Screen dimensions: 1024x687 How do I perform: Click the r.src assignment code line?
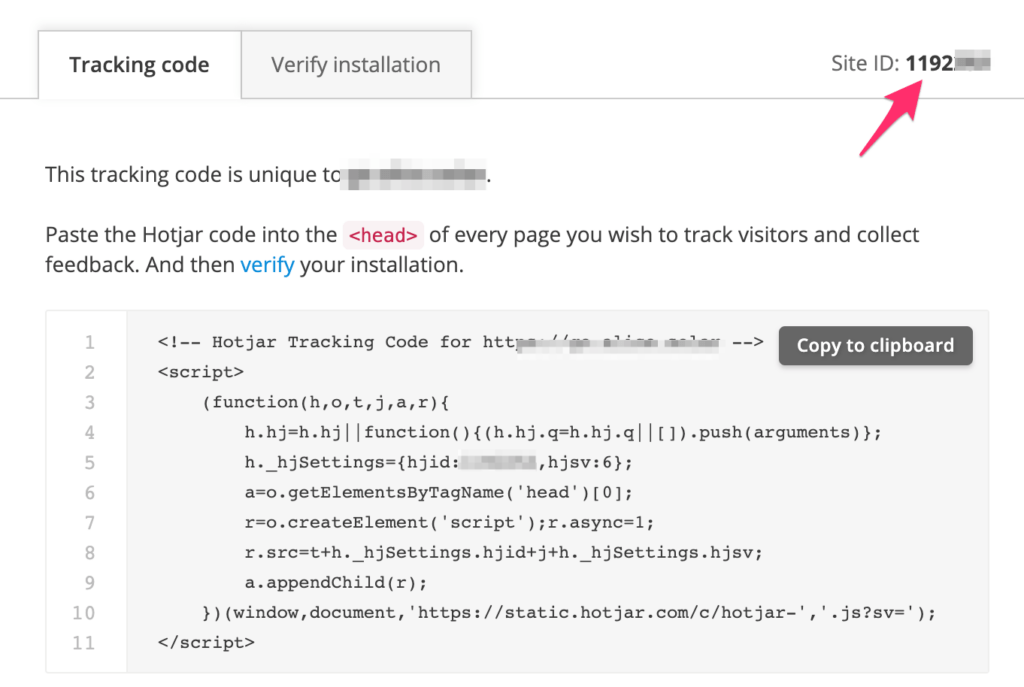[x=504, y=552]
